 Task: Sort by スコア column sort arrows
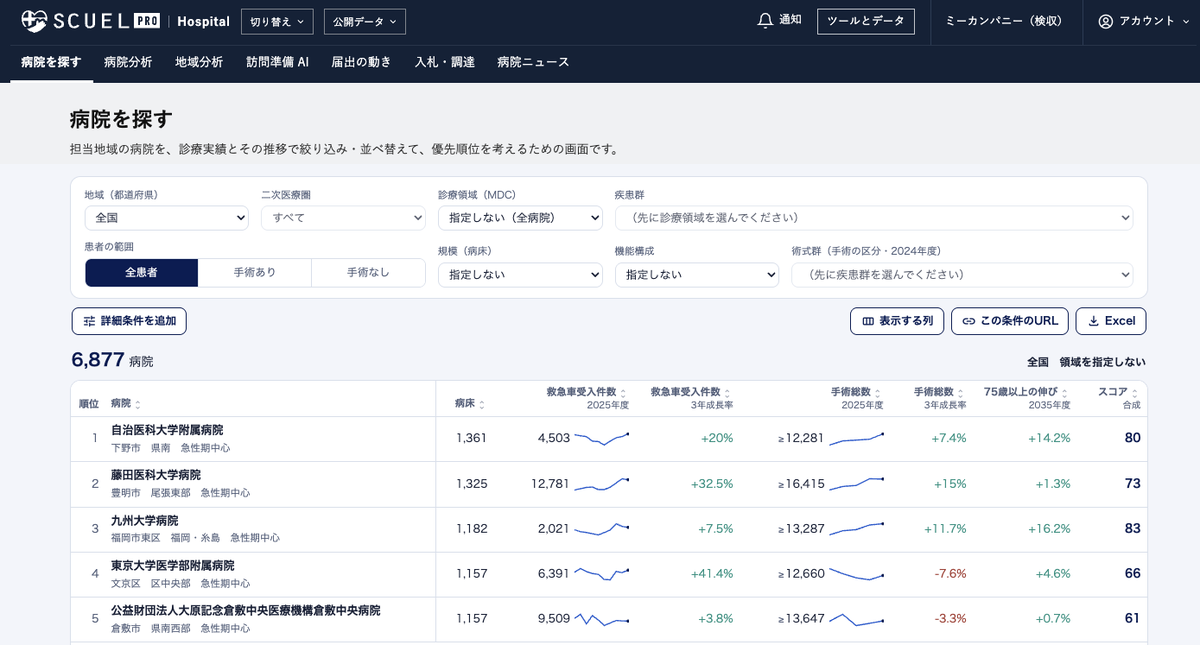1135,393
